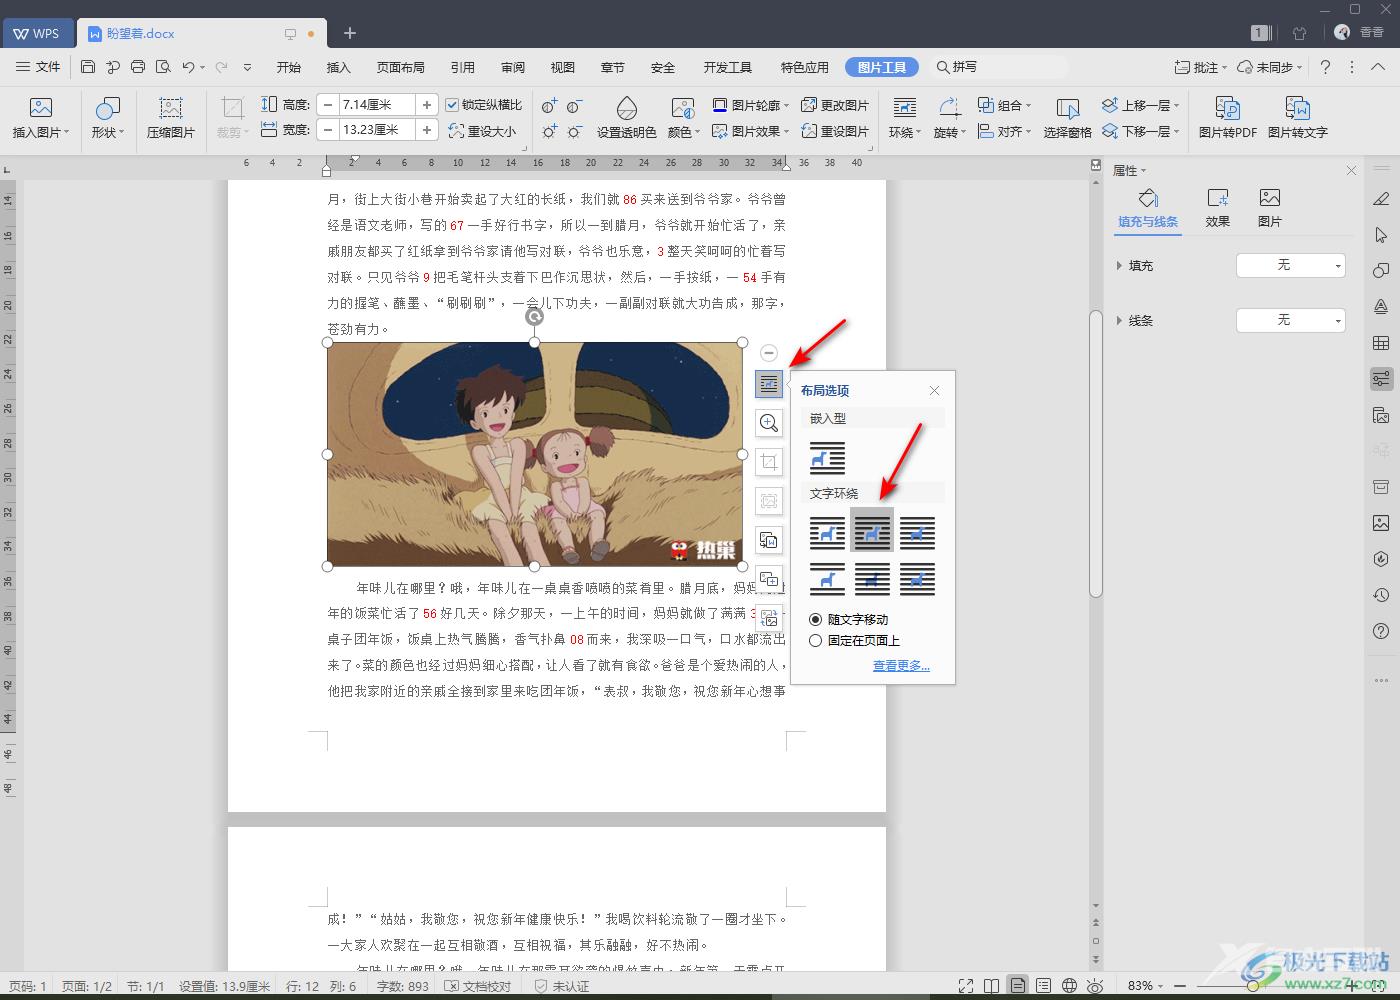The width and height of the screenshot is (1400, 1000).
Task: Choose the top and bottom wrap icon
Action: pyautogui.click(x=827, y=579)
